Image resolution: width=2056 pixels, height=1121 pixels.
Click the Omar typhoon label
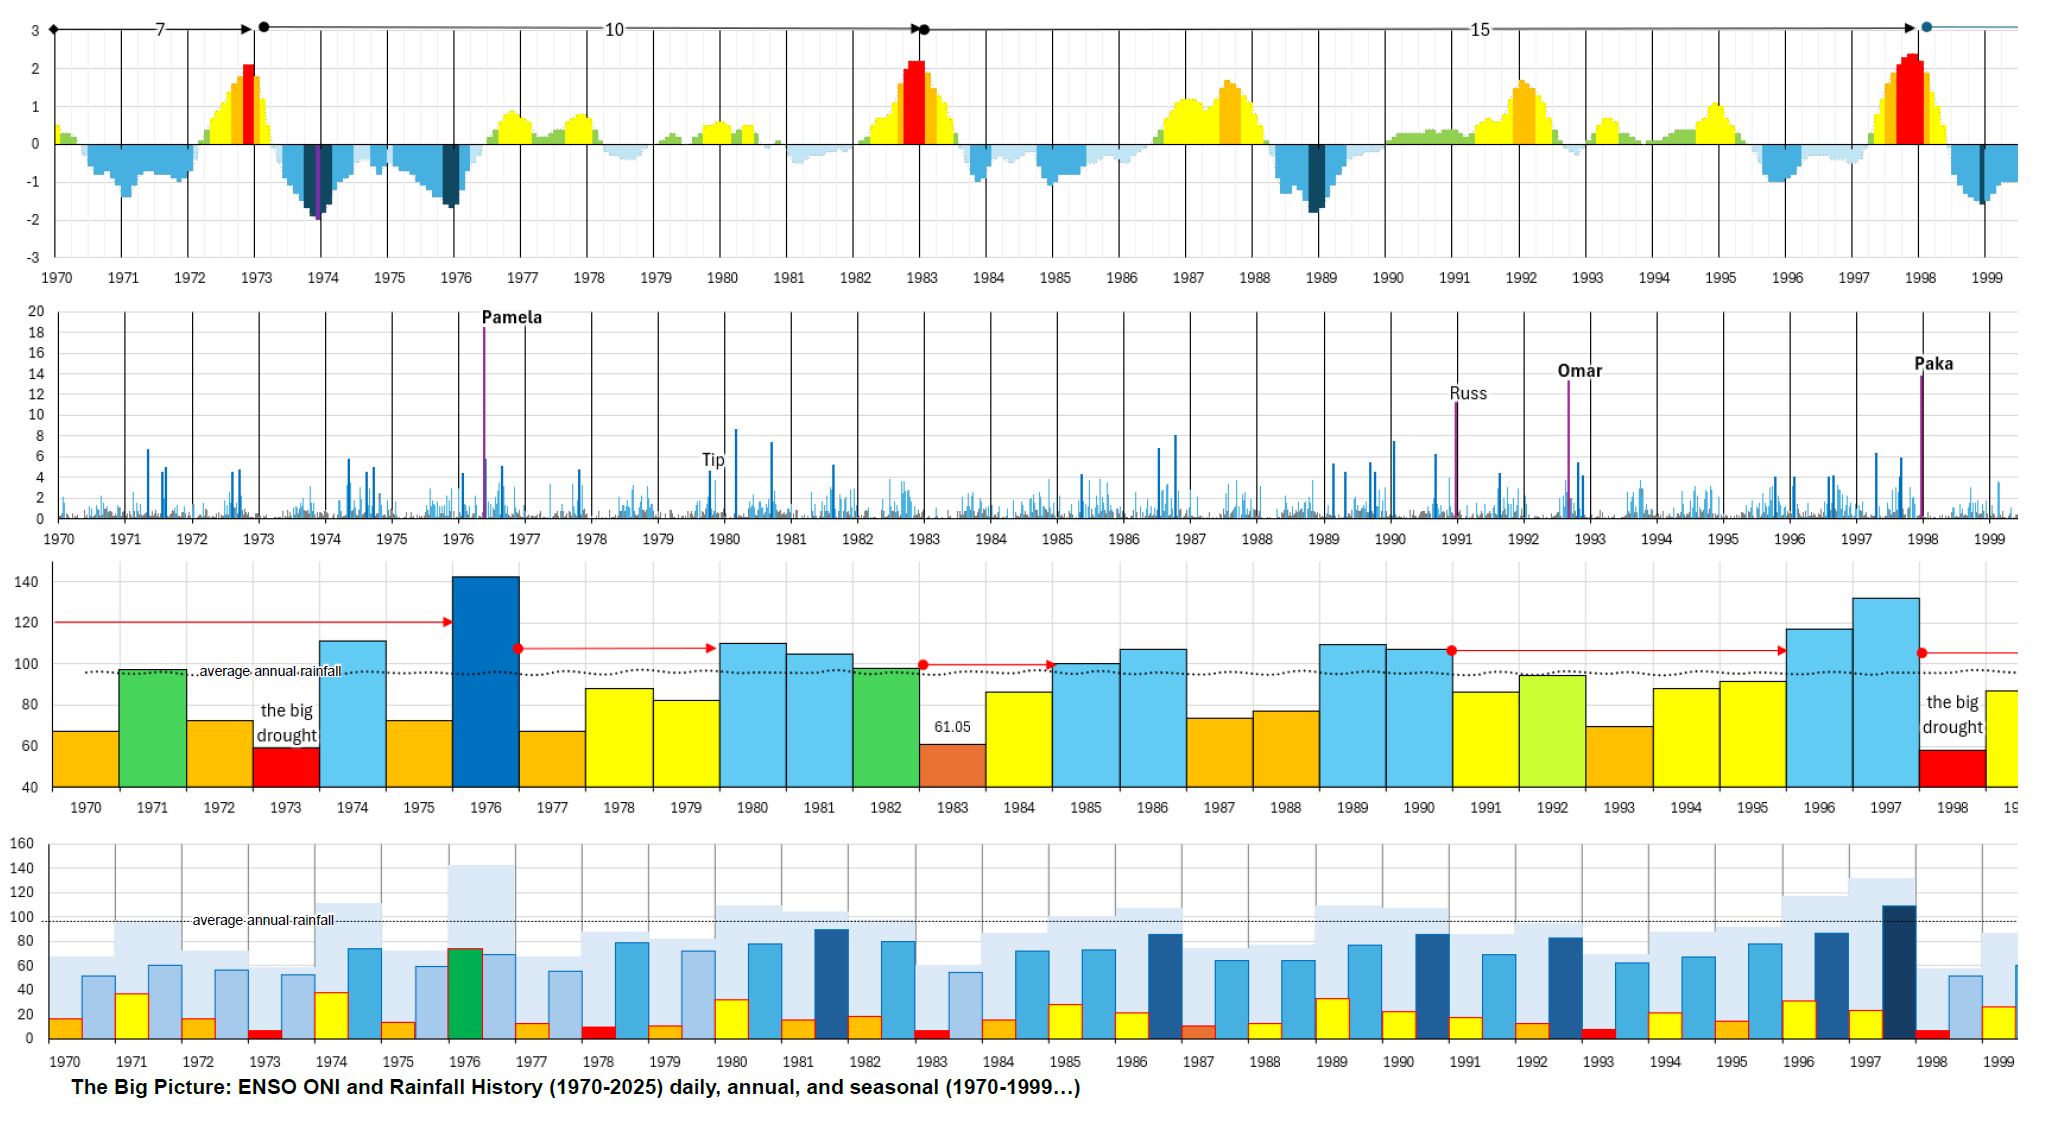point(1579,370)
